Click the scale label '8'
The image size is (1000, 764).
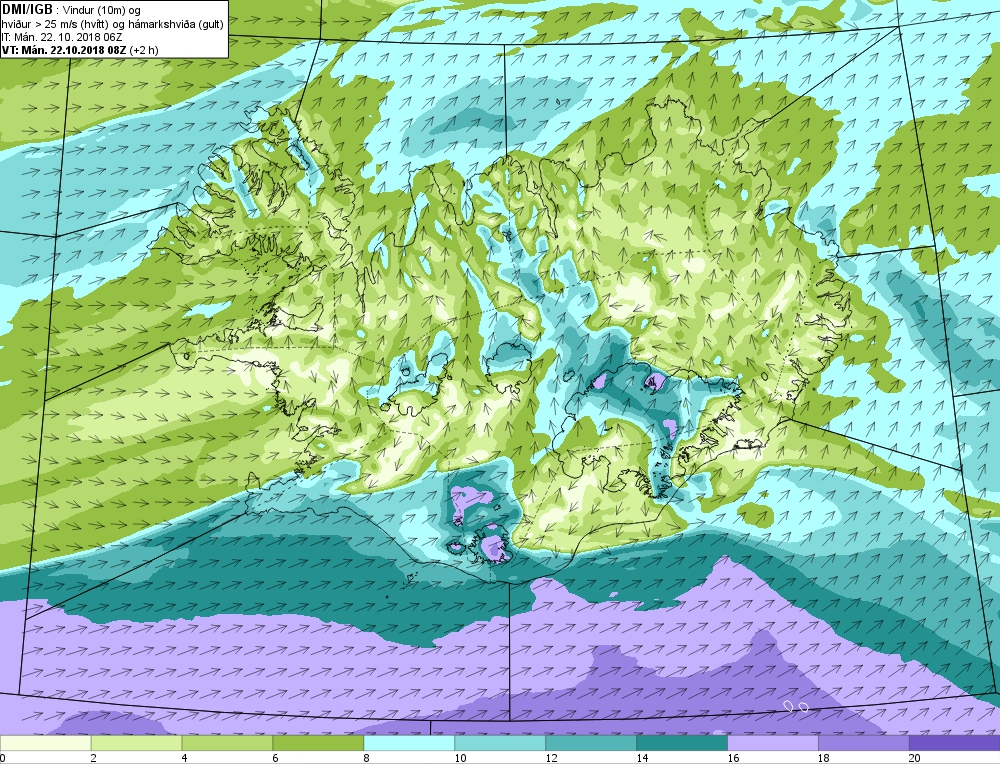(367, 758)
